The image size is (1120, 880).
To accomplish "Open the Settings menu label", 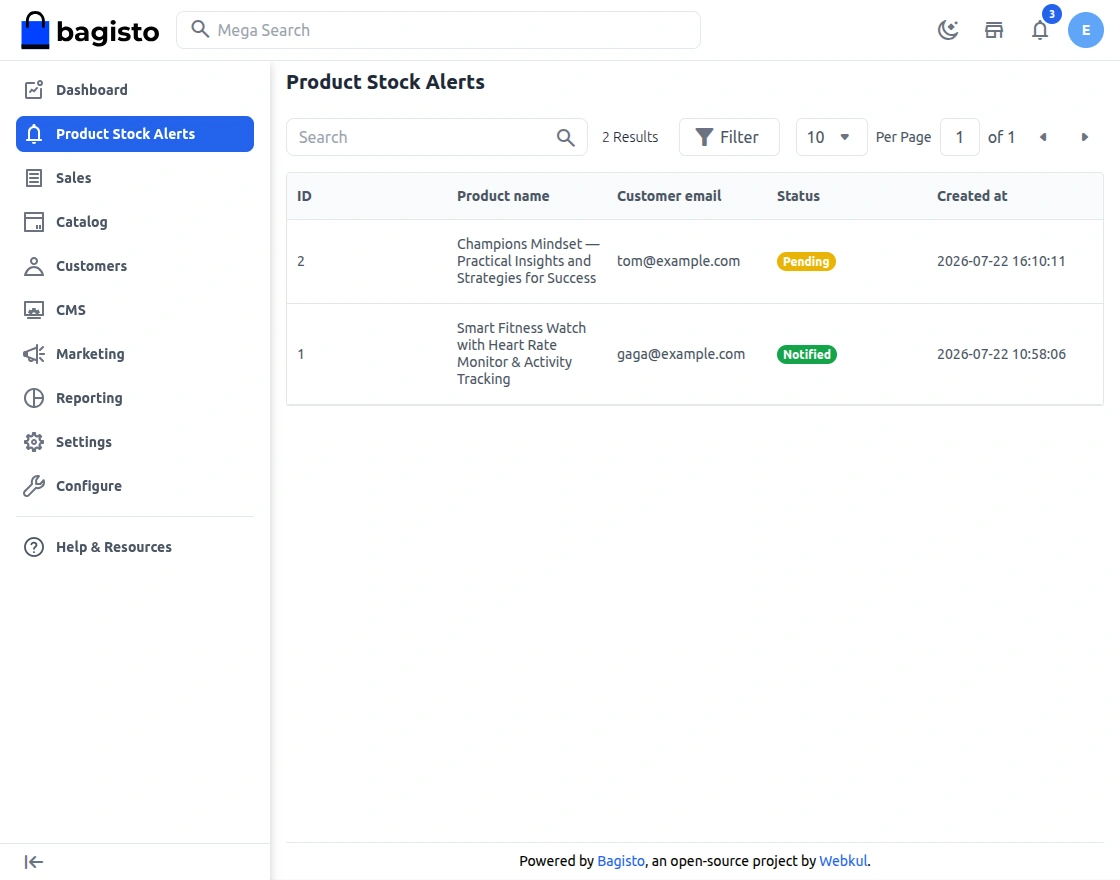I will (x=84, y=442).
